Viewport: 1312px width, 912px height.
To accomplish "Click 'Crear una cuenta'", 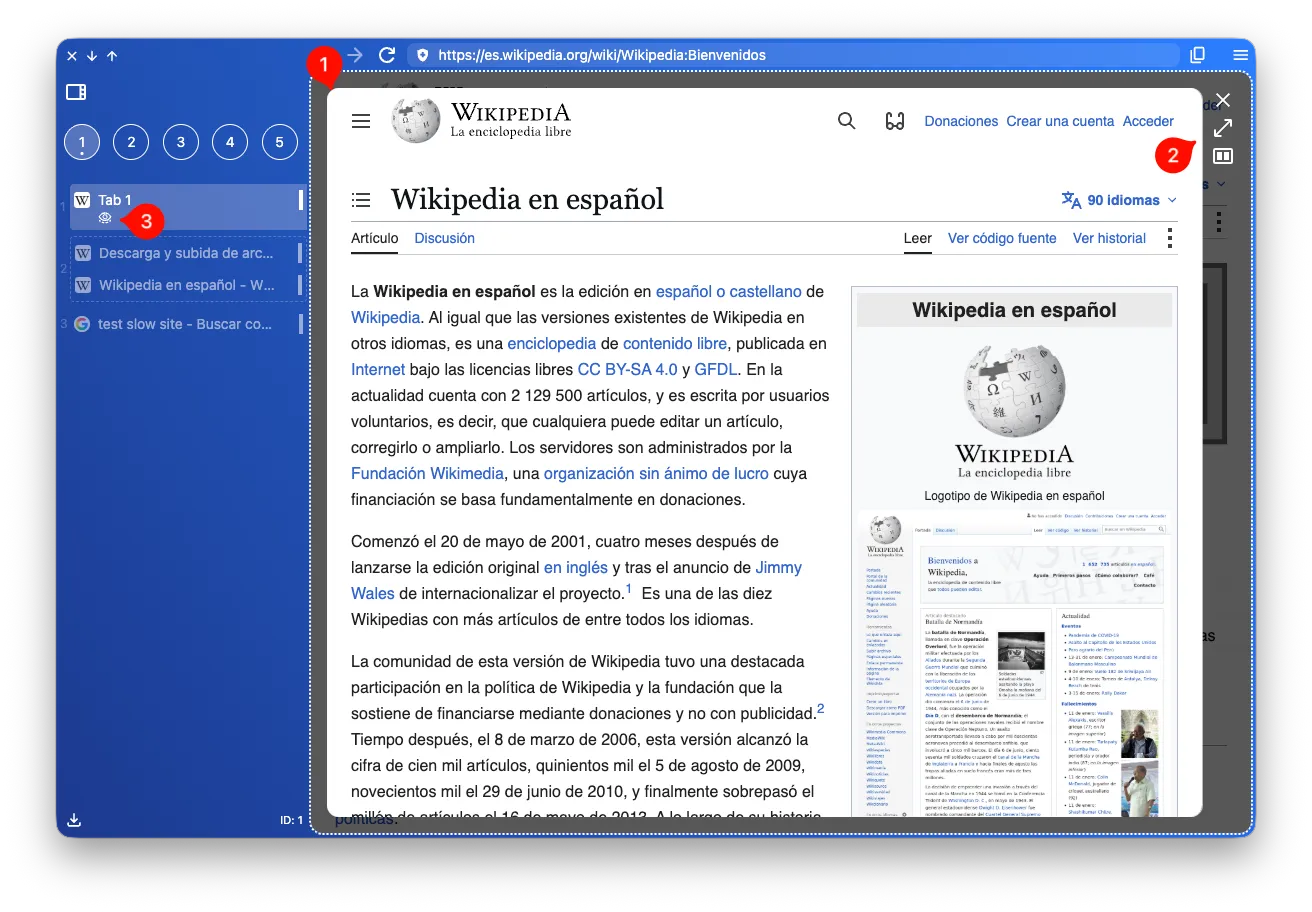I will (1060, 121).
